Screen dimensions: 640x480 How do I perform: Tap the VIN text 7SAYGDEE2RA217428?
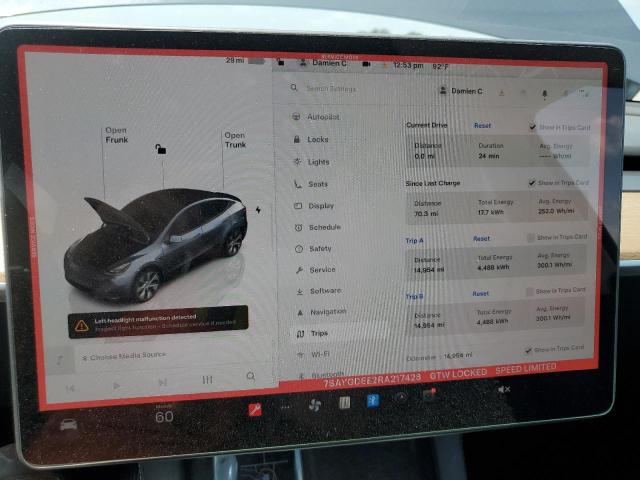point(372,381)
